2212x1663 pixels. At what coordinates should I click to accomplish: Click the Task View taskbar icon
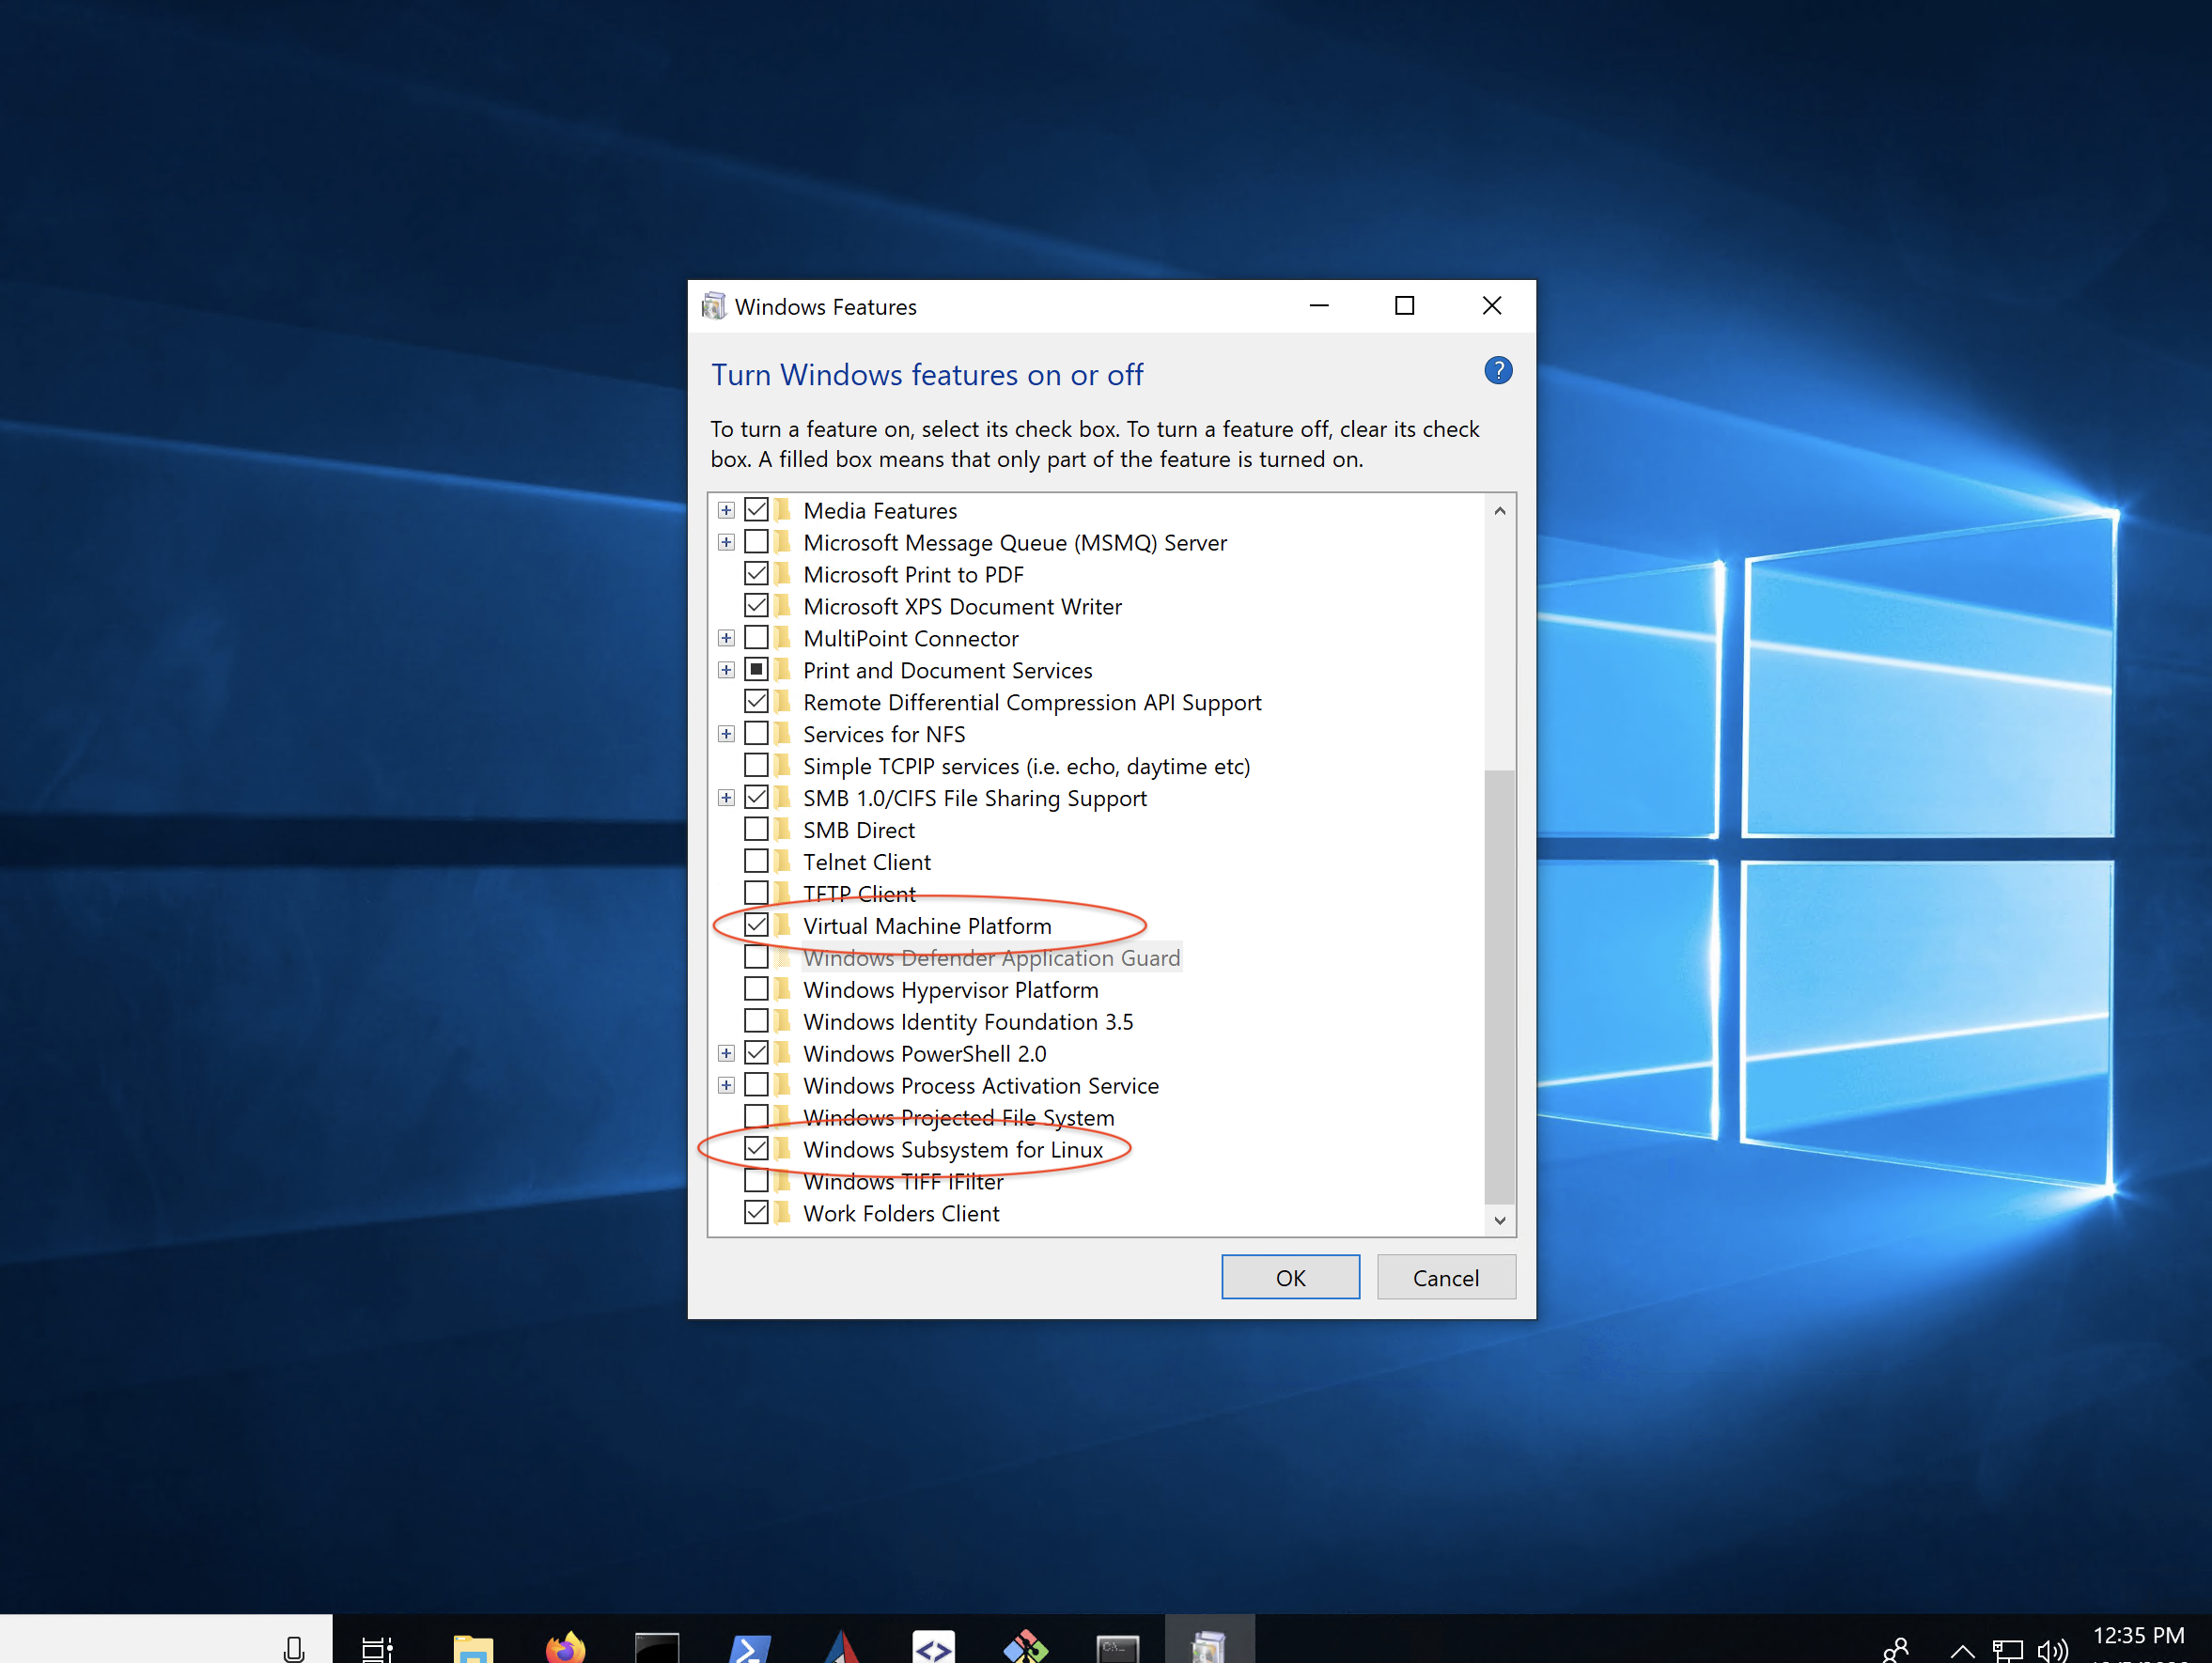377,1645
